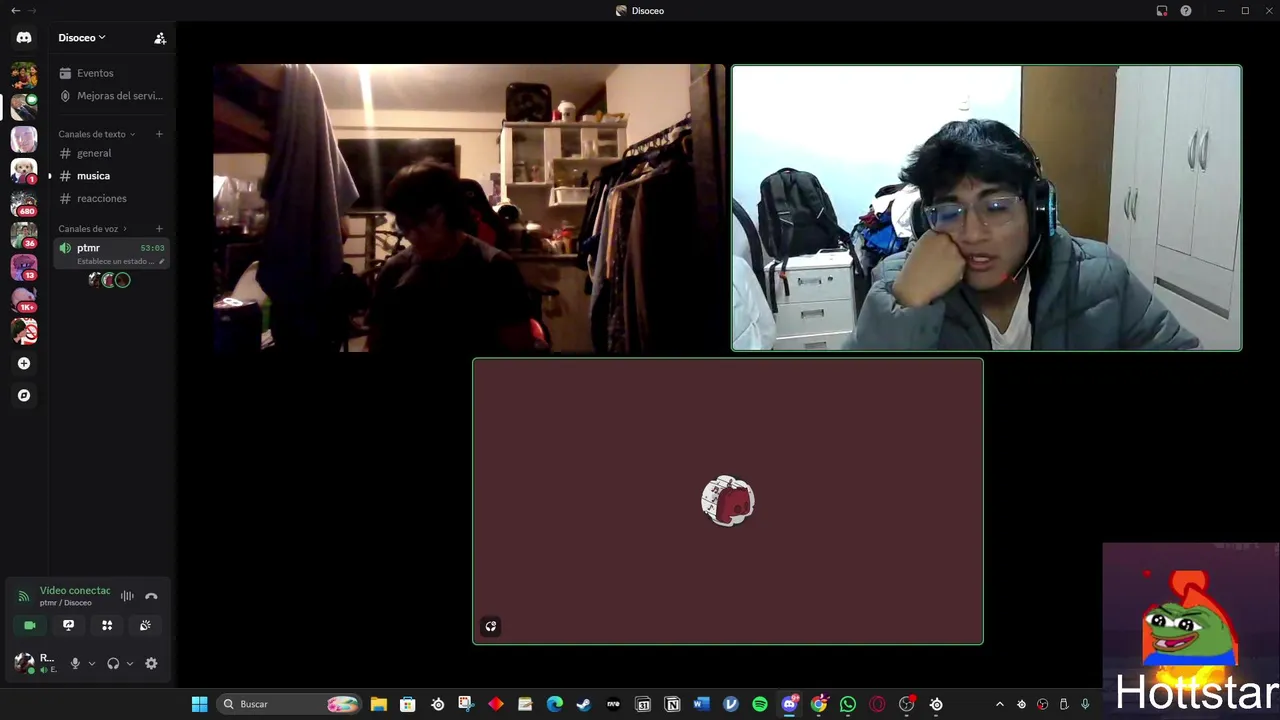Disconnect from voice call with hang-up icon
This screenshot has height=720, width=1280.
(151, 596)
